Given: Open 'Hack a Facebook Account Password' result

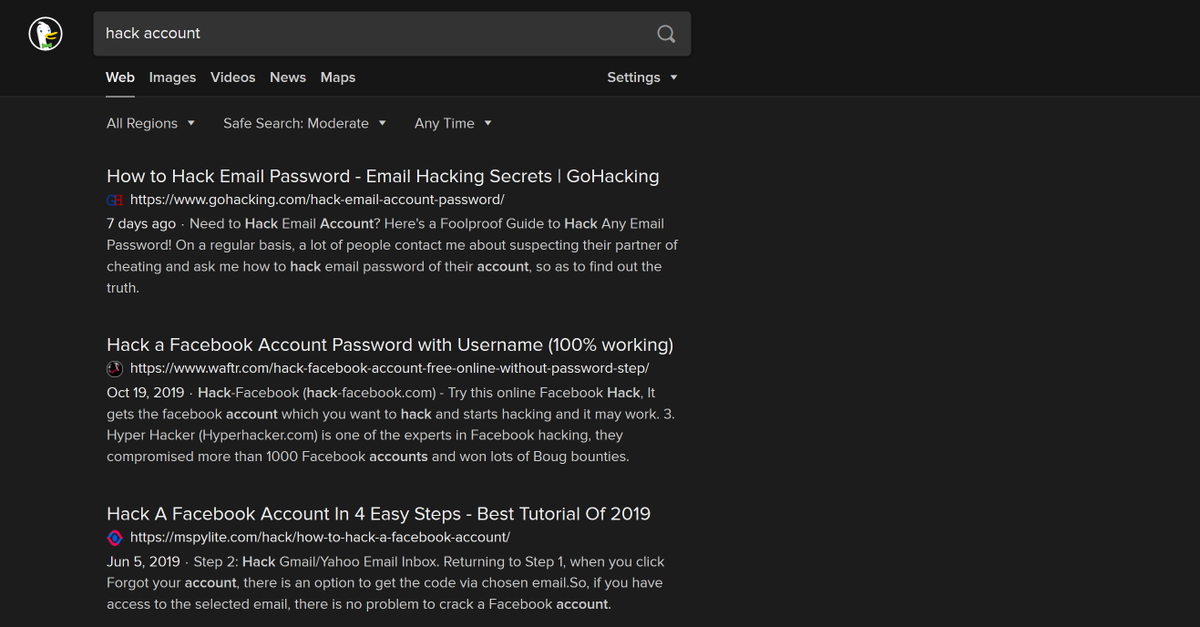Looking at the screenshot, I should point(390,345).
